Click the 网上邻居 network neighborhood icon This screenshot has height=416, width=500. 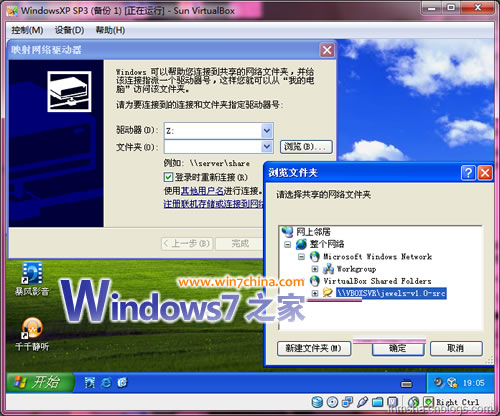coord(287,231)
